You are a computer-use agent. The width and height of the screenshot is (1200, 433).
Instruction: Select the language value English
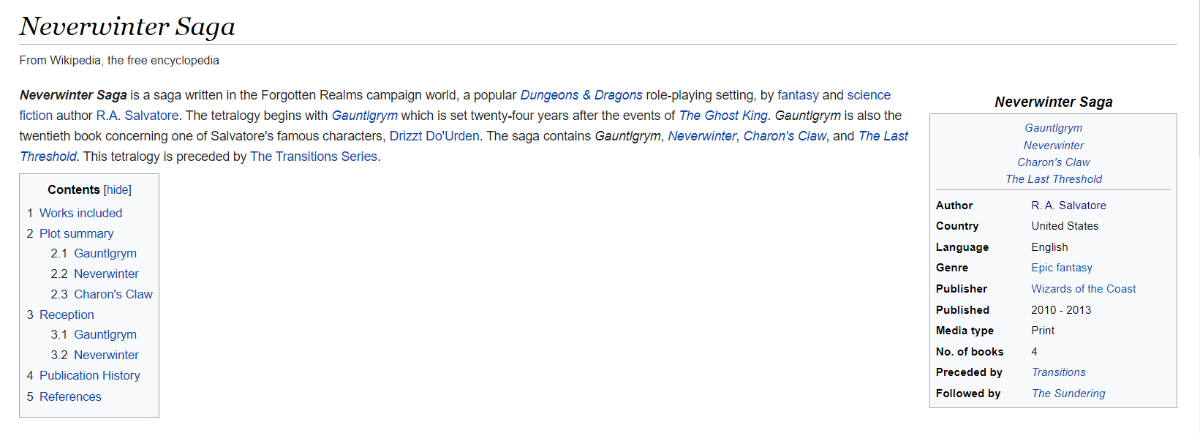tap(1050, 247)
